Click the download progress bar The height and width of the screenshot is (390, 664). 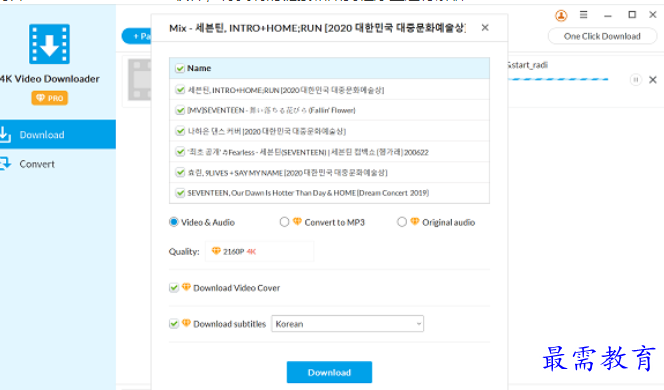[x=559, y=79]
